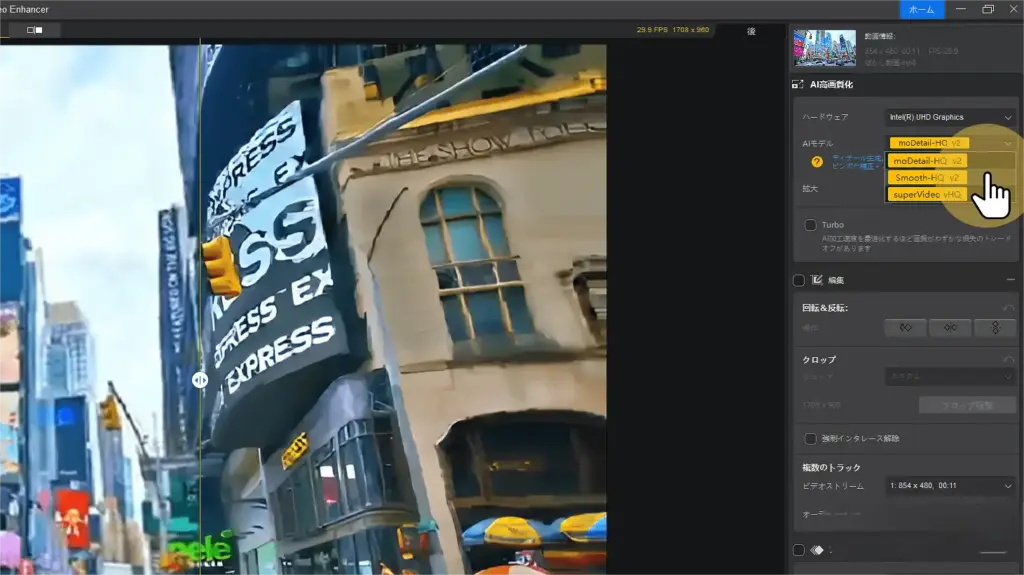Restore down the Enhancer window
Screen dimensions: 1024x575
point(988,9)
